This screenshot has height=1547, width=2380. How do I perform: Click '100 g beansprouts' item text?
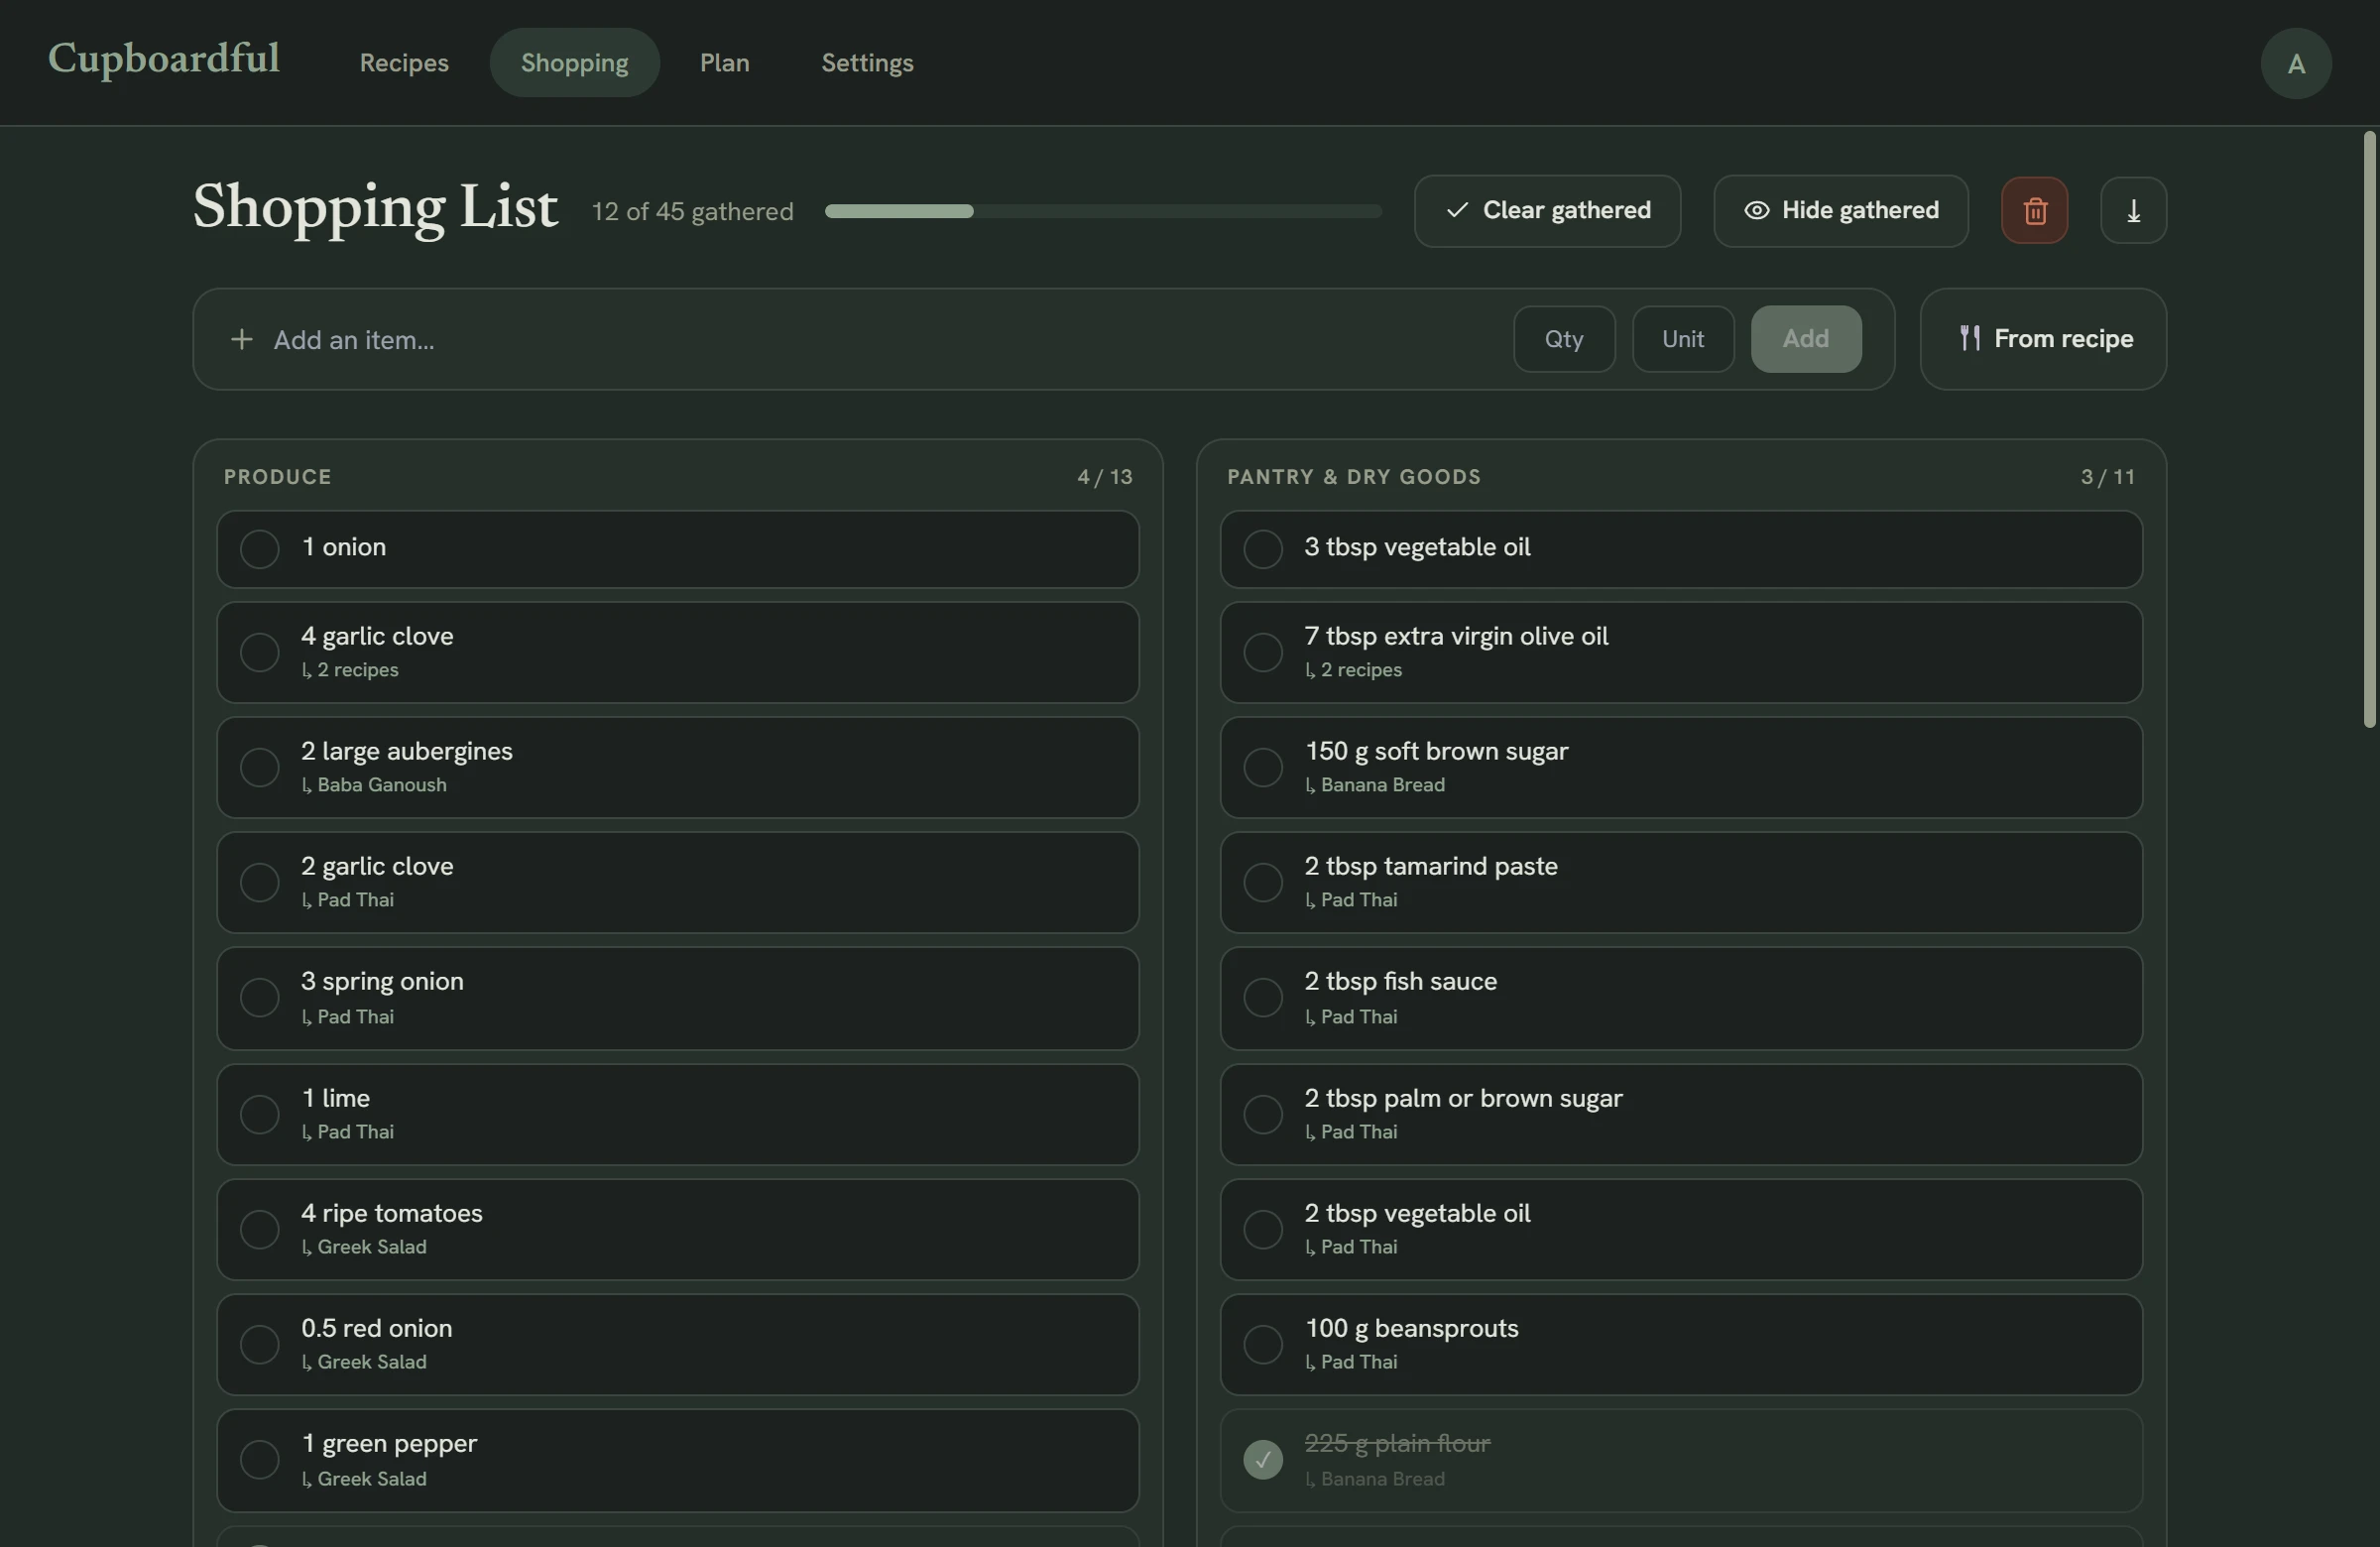click(x=1412, y=1328)
